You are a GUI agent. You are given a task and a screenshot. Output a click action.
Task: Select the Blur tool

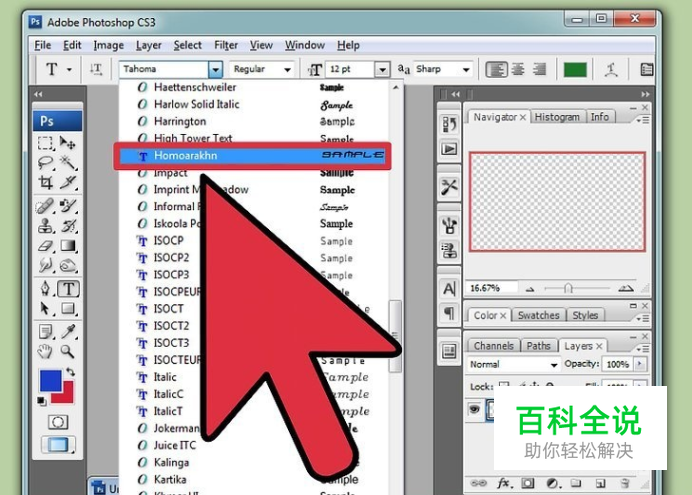coord(45,265)
